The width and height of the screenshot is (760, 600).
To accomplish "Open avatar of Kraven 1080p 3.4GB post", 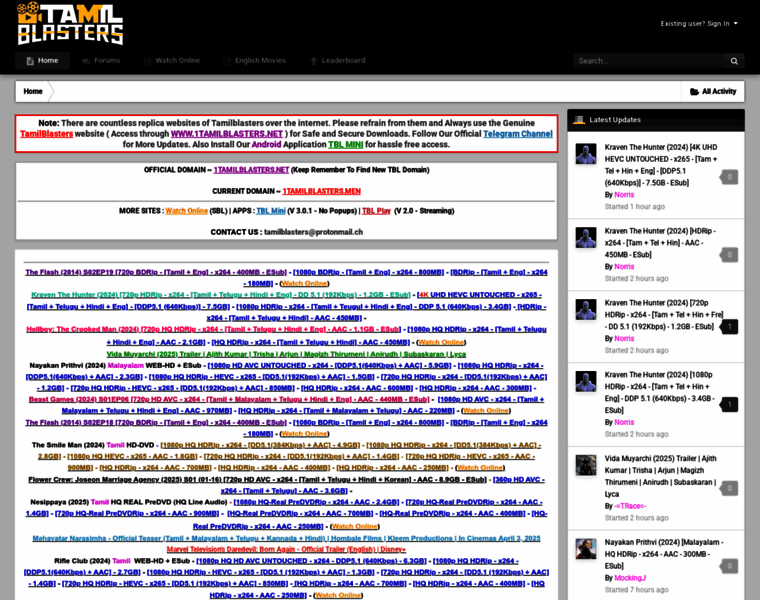I will coord(586,381).
